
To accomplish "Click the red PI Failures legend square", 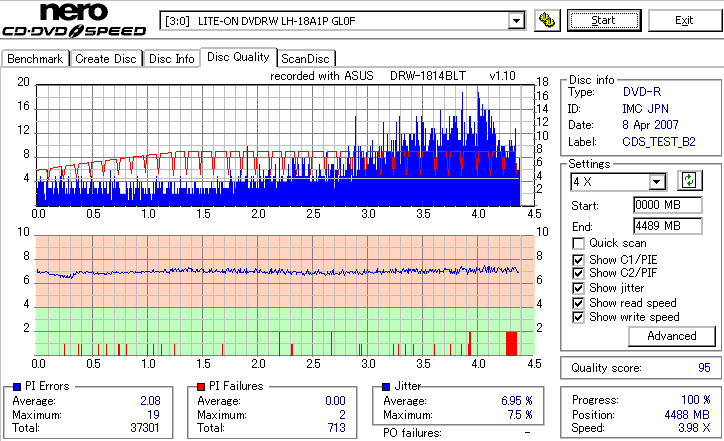I will click(201, 387).
